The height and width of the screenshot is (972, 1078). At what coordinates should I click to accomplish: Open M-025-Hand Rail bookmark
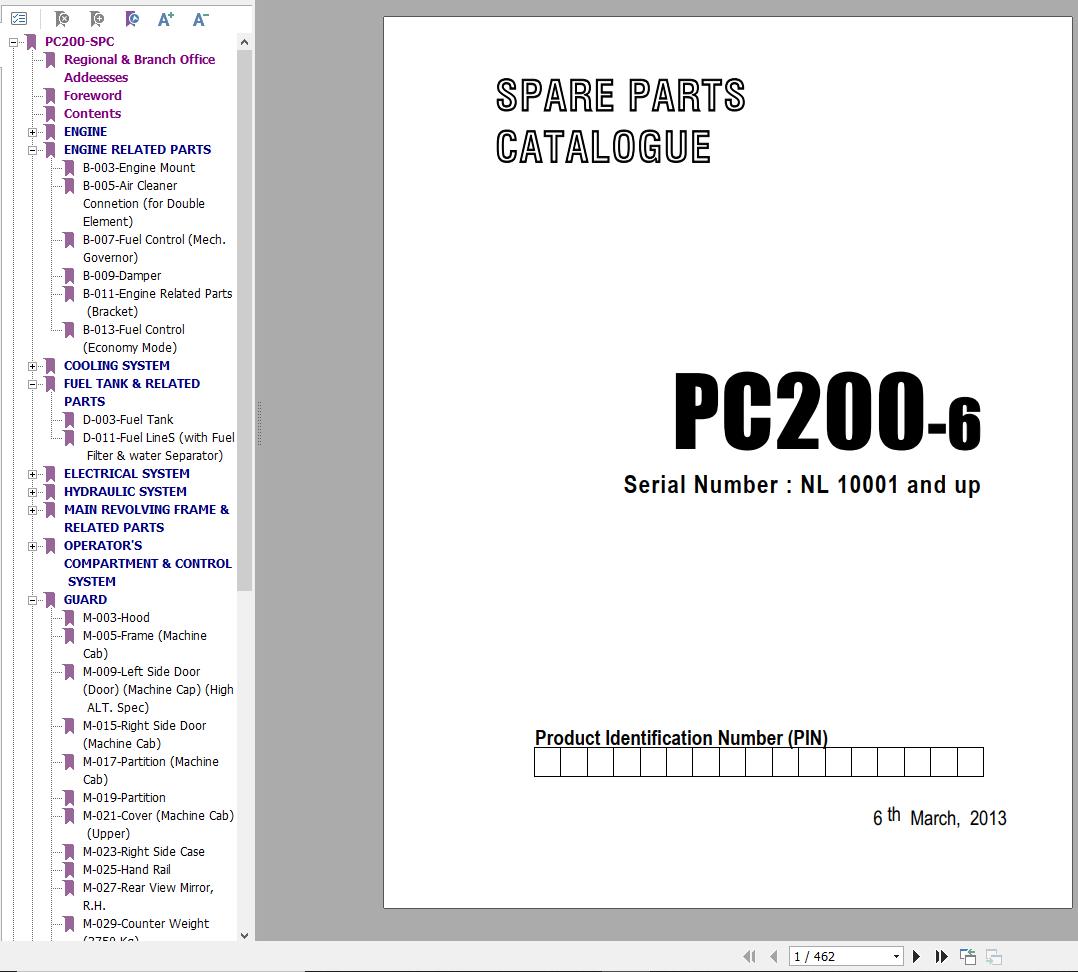[126, 870]
